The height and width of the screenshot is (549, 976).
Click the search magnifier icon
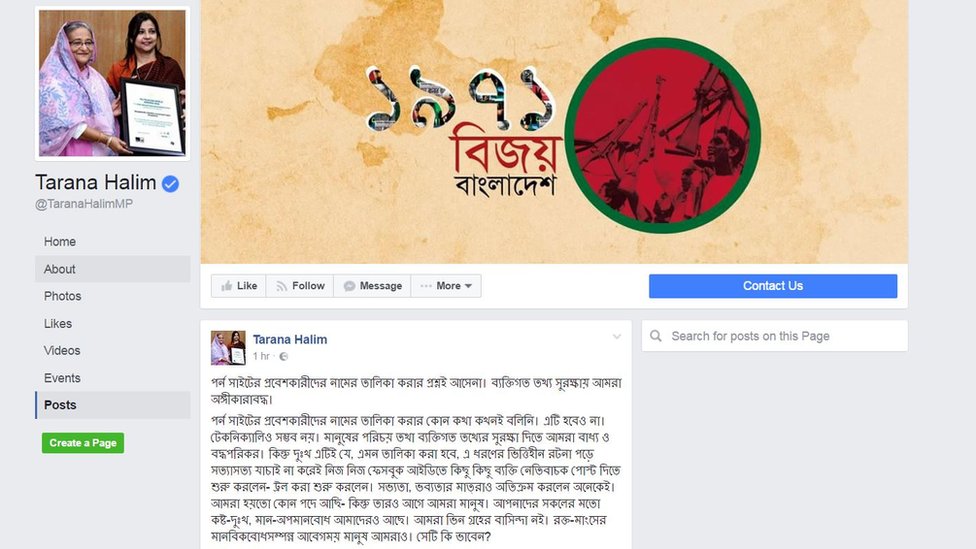[x=655, y=336]
